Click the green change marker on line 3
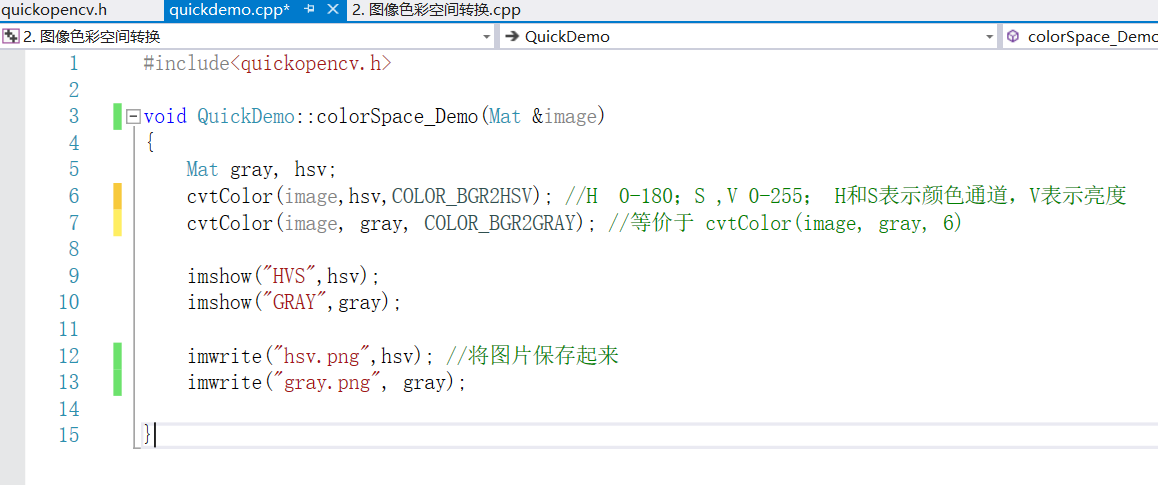 pos(117,117)
